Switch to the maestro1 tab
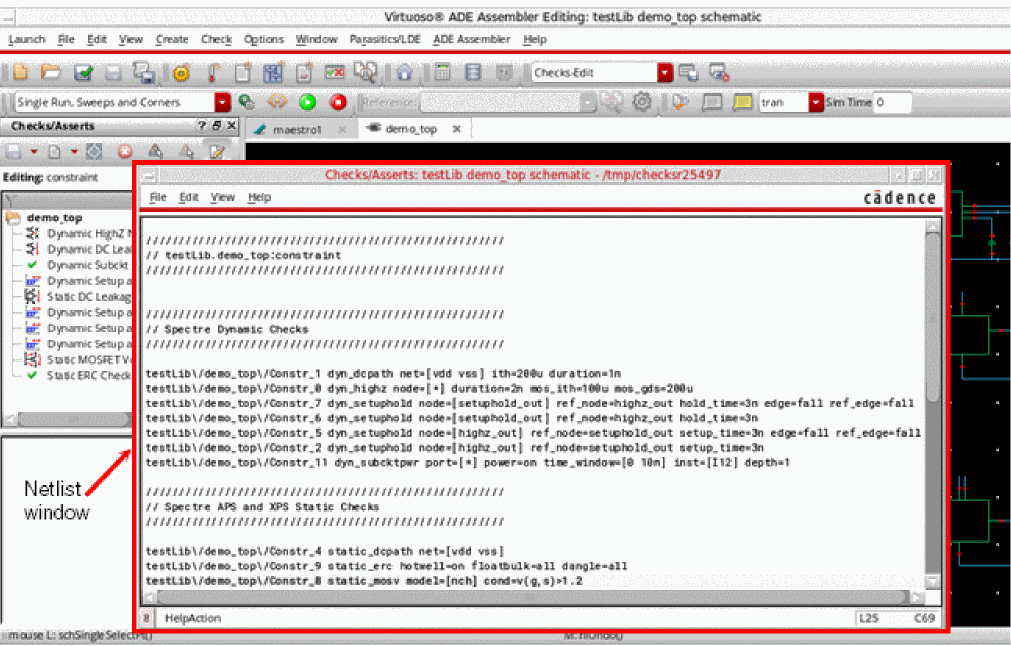Screen dimensions: 1011x646 coord(297,130)
